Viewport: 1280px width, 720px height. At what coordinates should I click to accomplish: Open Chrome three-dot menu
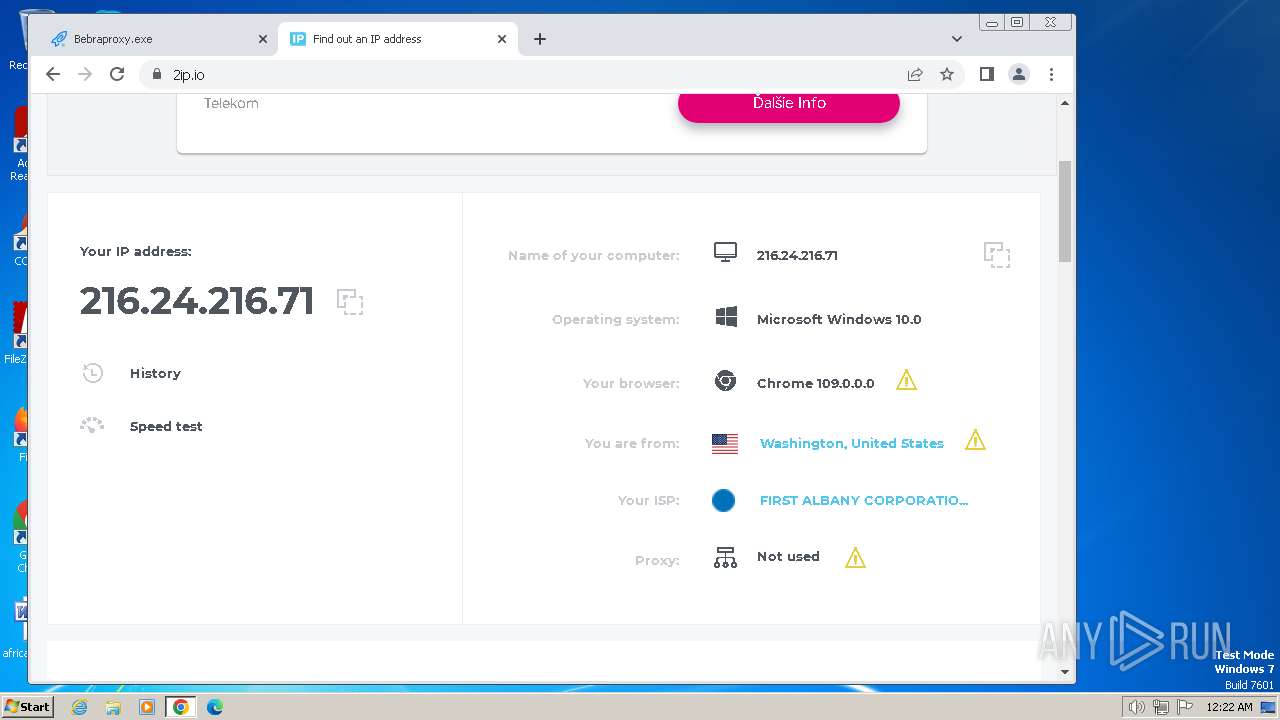pyautogui.click(x=1051, y=74)
